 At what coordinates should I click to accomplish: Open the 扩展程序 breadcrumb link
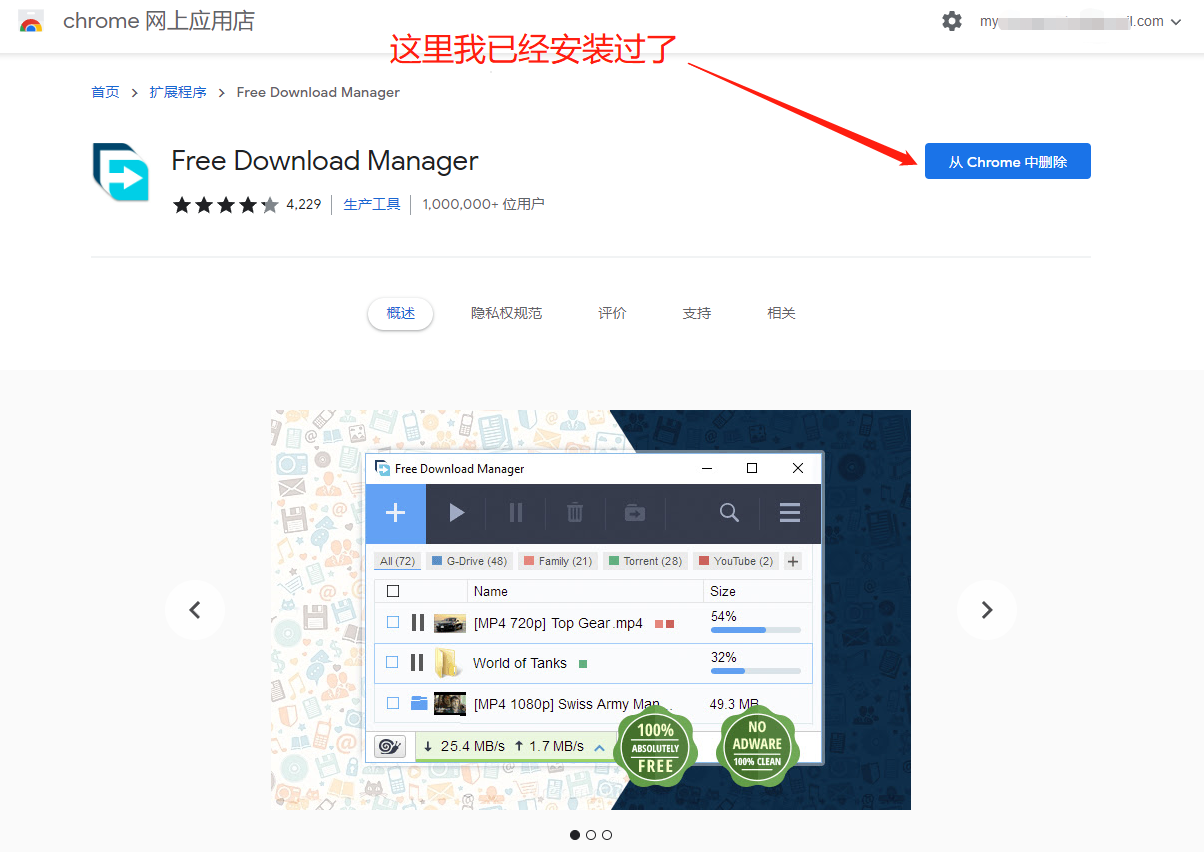tap(177, 91)
